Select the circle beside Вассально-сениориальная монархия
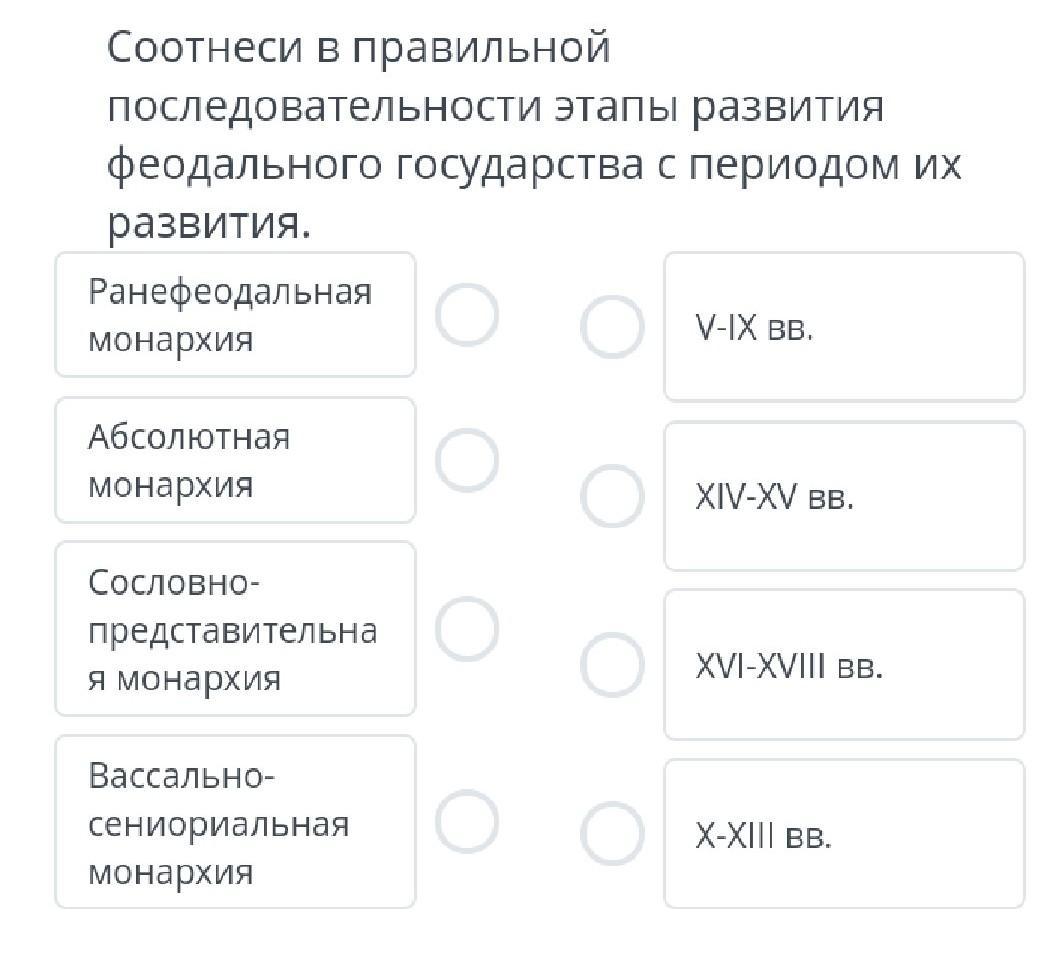This screenshot has width=1051, height=961. pyautogui.click(x=467, y=821)
